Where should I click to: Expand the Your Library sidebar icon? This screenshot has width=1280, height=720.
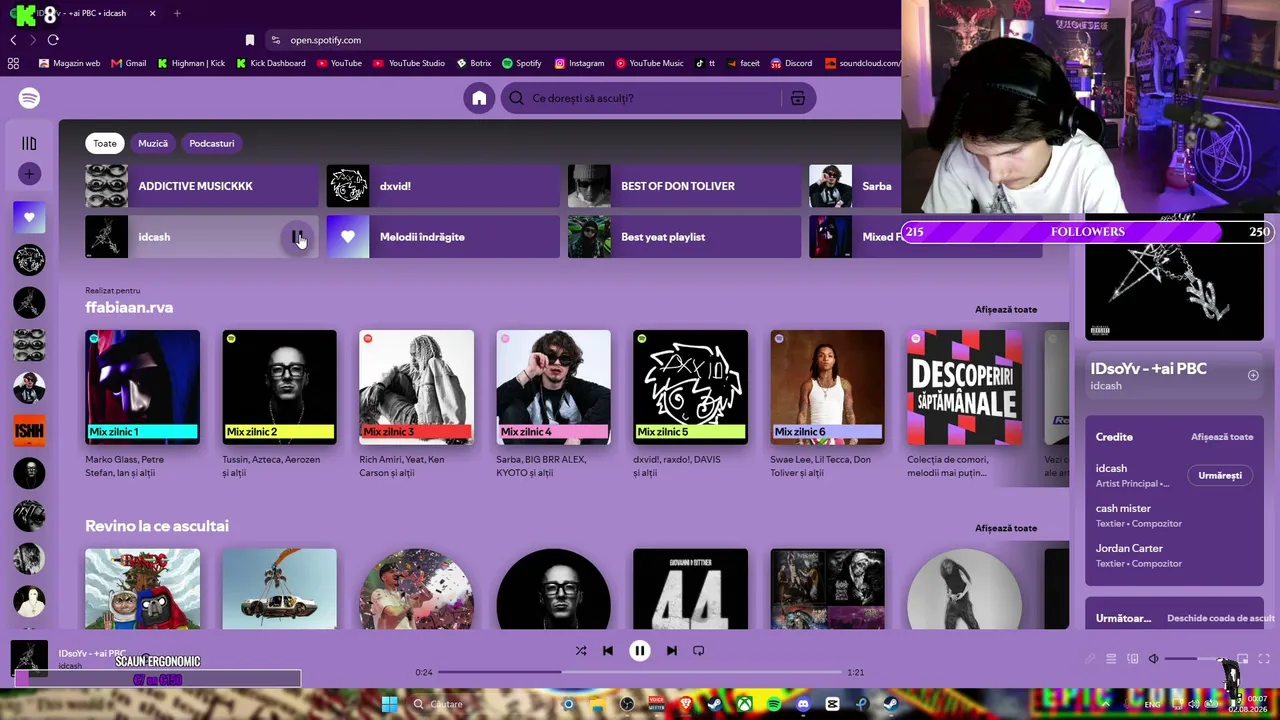click(x=29, y=144)
